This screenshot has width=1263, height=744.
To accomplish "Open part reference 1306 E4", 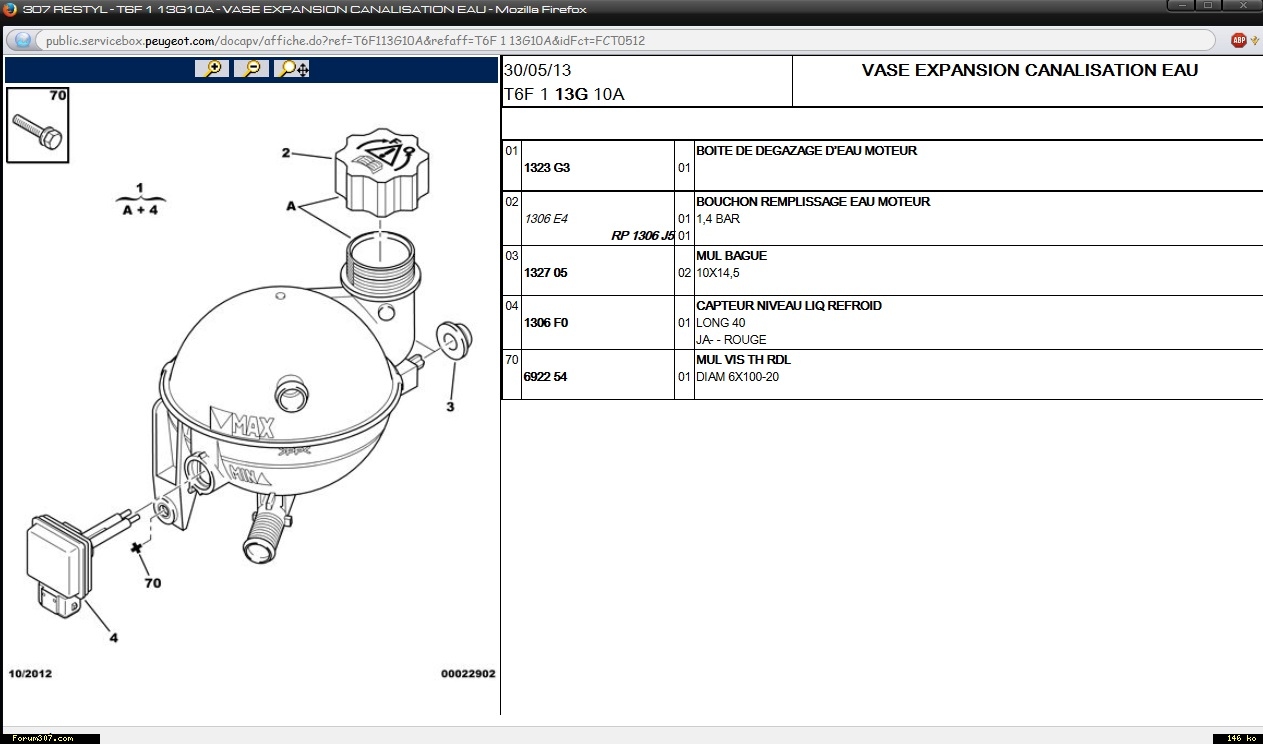I will 545,219.
